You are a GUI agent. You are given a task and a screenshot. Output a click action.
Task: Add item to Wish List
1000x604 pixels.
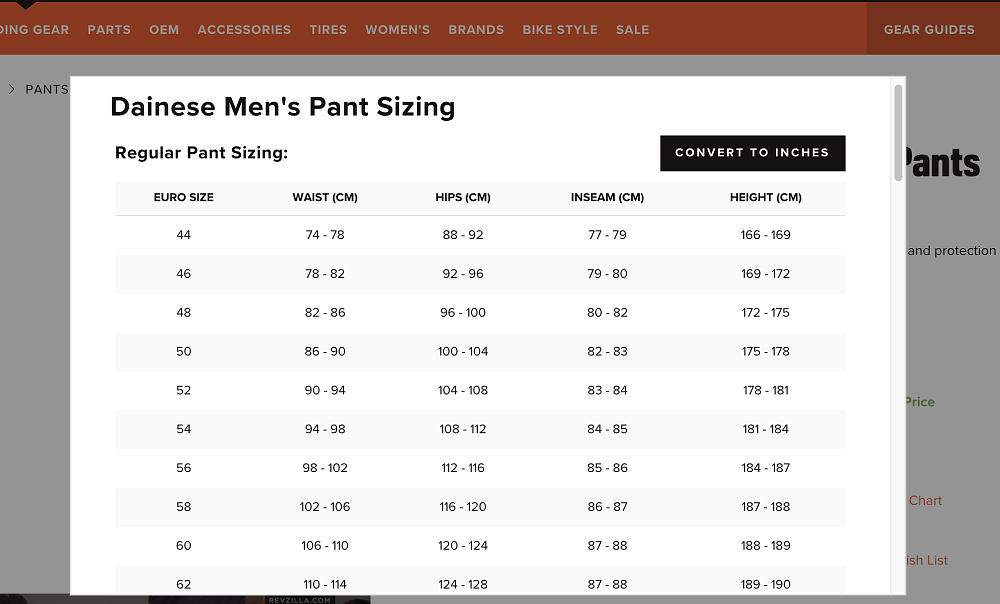coord(925,561)
